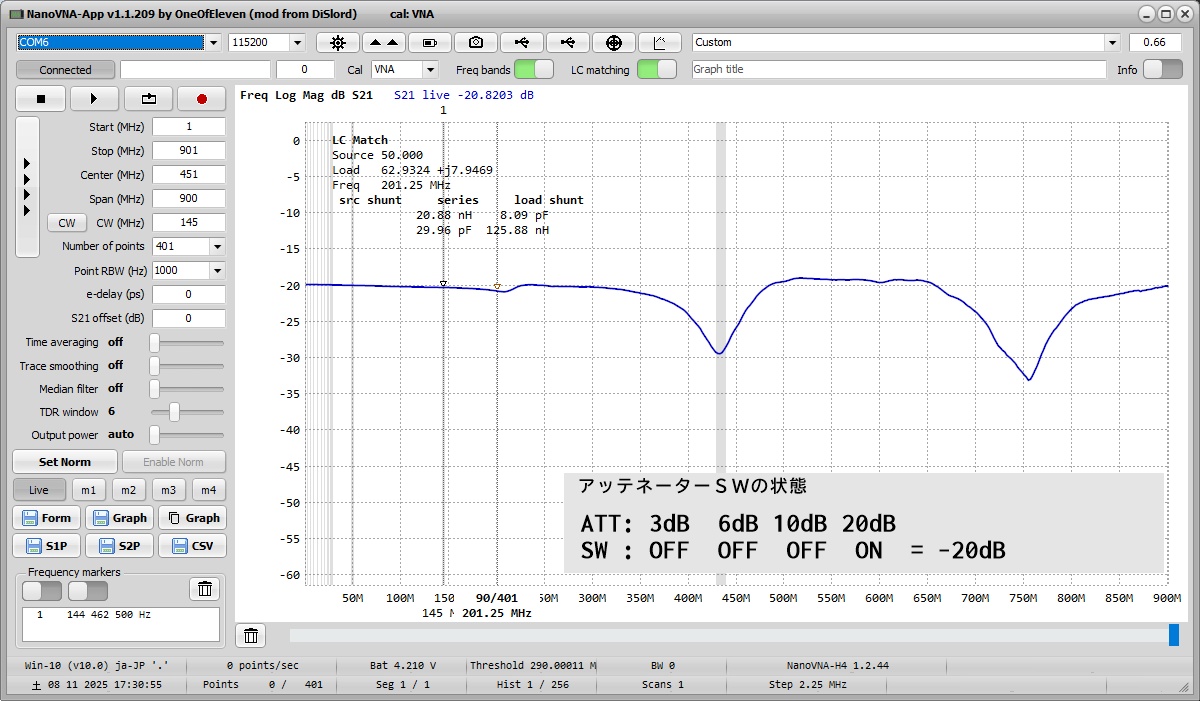The width and height of the screenshot is (1200, 701).
Task: Open the COM6 port dropdown
Action: (213, 42)
